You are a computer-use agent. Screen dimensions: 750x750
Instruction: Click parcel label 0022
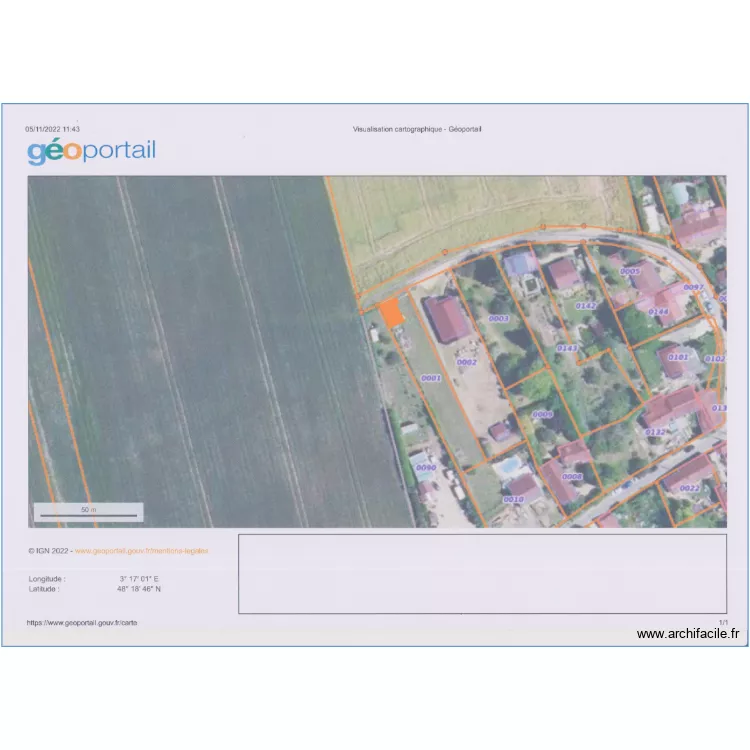(x=690, y=488)
